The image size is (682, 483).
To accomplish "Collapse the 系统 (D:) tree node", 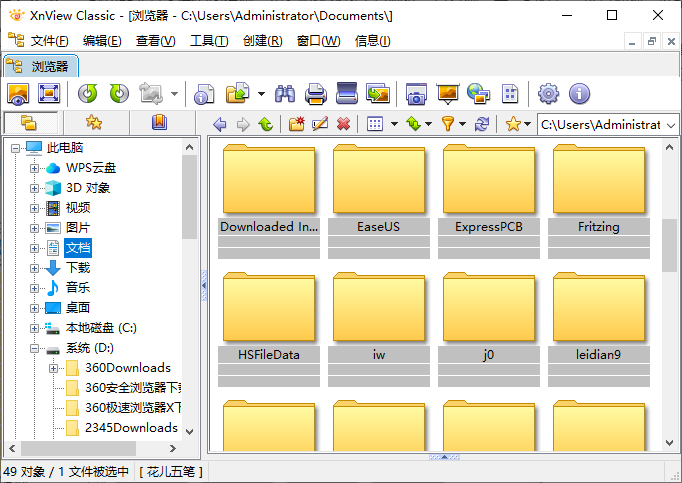I will click(x=34, y=348).
